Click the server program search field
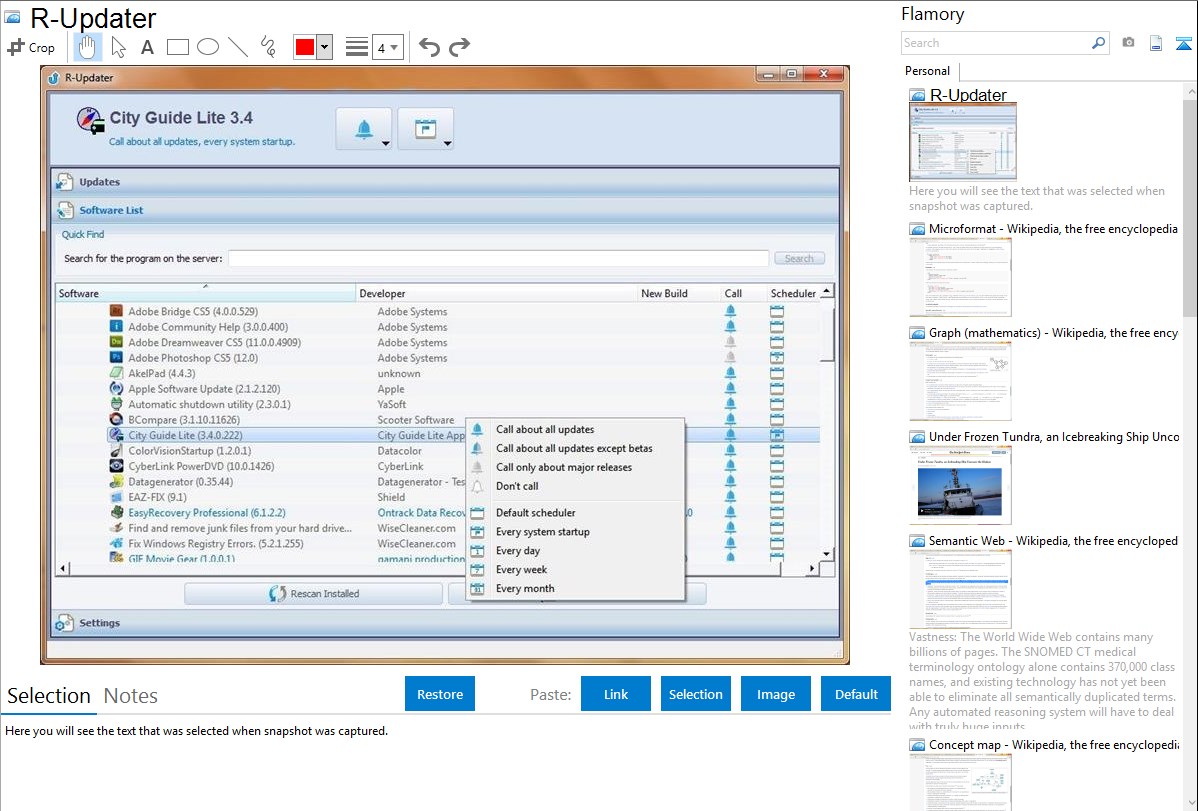 pyautogui.click(x=498, y=258)
